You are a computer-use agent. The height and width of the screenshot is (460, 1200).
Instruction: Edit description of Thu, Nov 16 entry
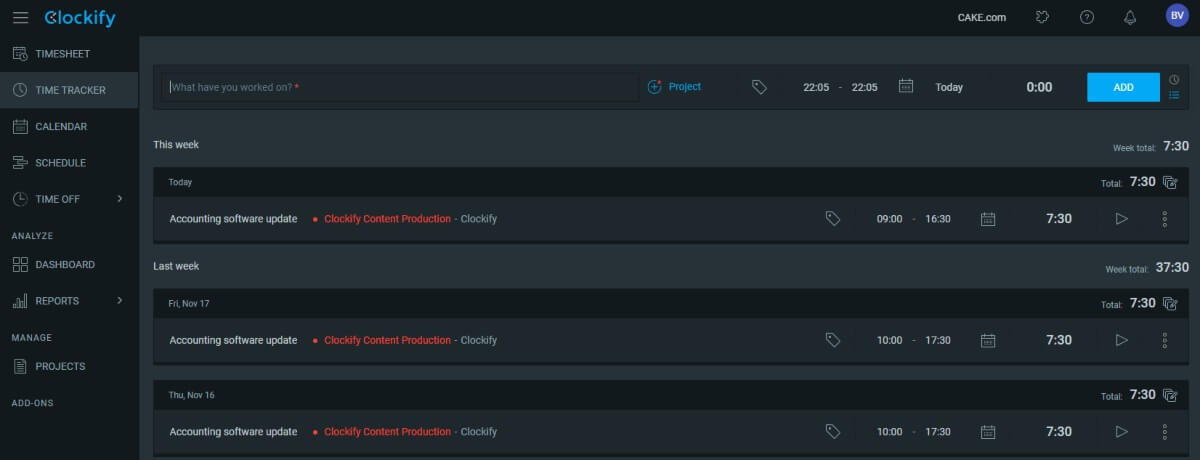[x=233, y=432]
